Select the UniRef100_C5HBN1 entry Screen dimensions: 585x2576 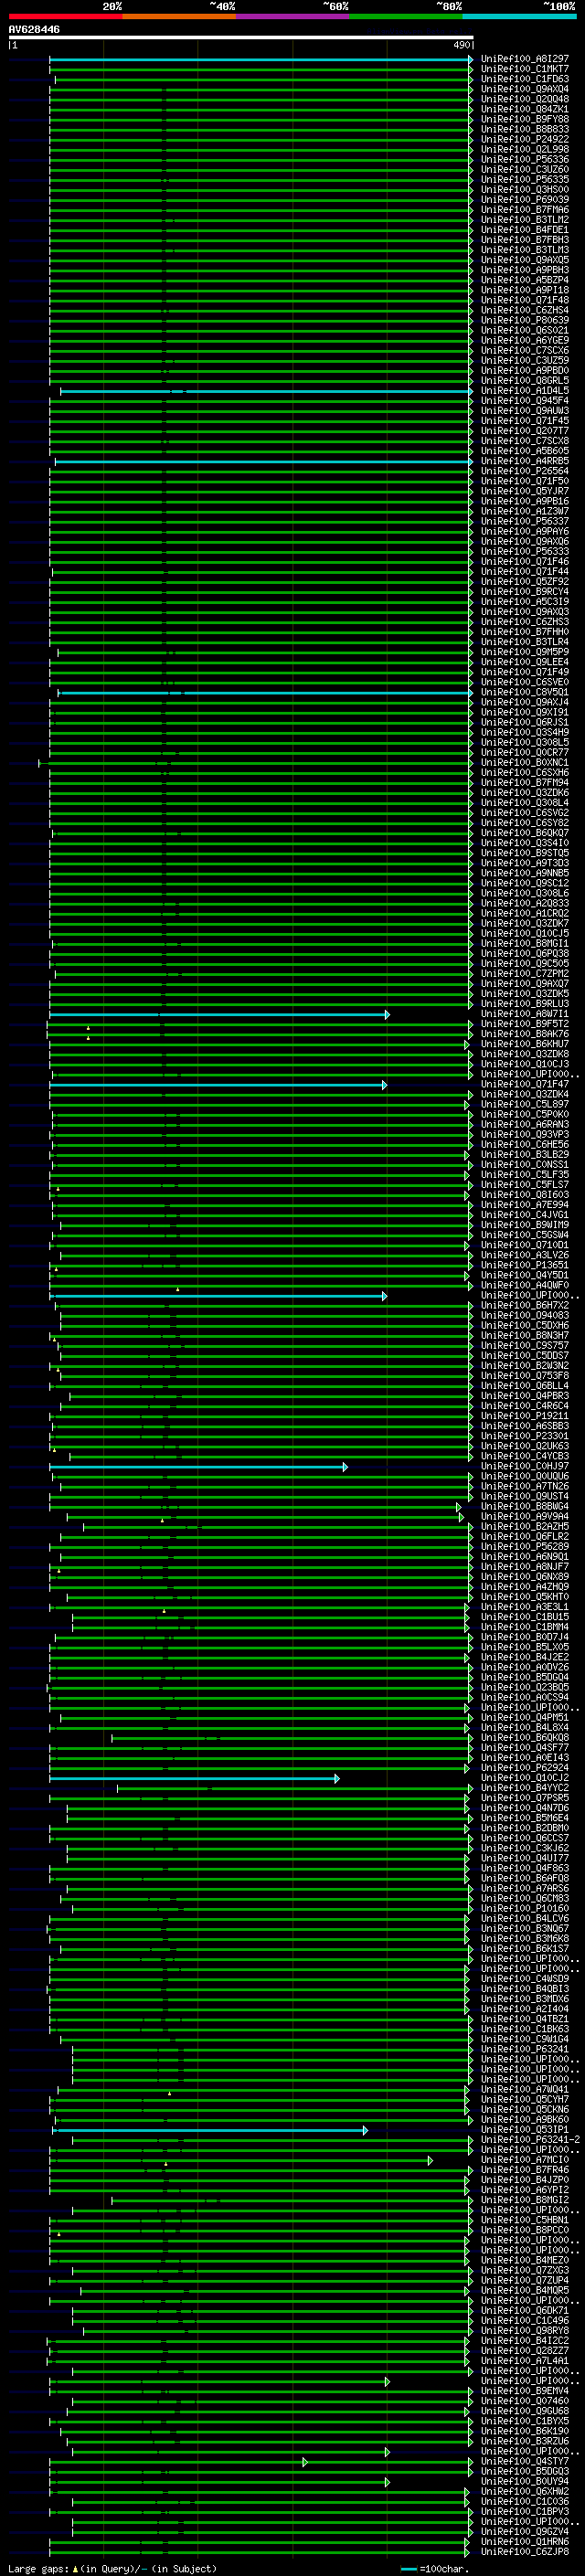pyautogui.click(x=524, y=2219)
